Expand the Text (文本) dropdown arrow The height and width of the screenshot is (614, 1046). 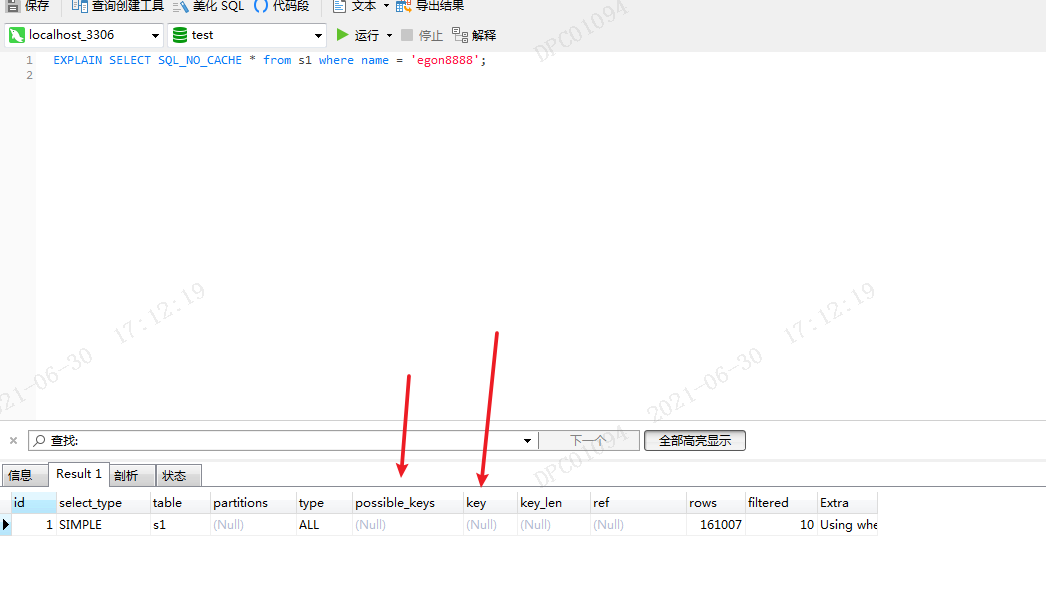coord(386,6)
